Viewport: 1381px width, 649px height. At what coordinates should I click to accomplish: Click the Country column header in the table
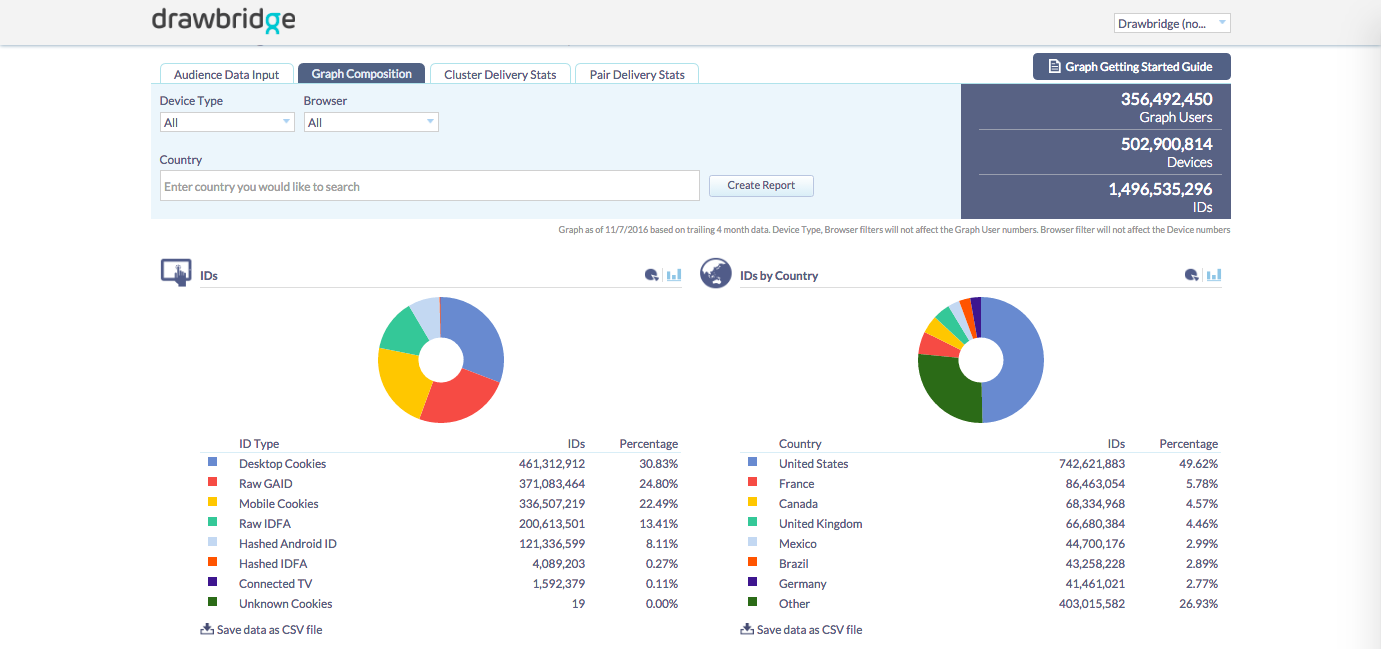(x=800, y=444)
